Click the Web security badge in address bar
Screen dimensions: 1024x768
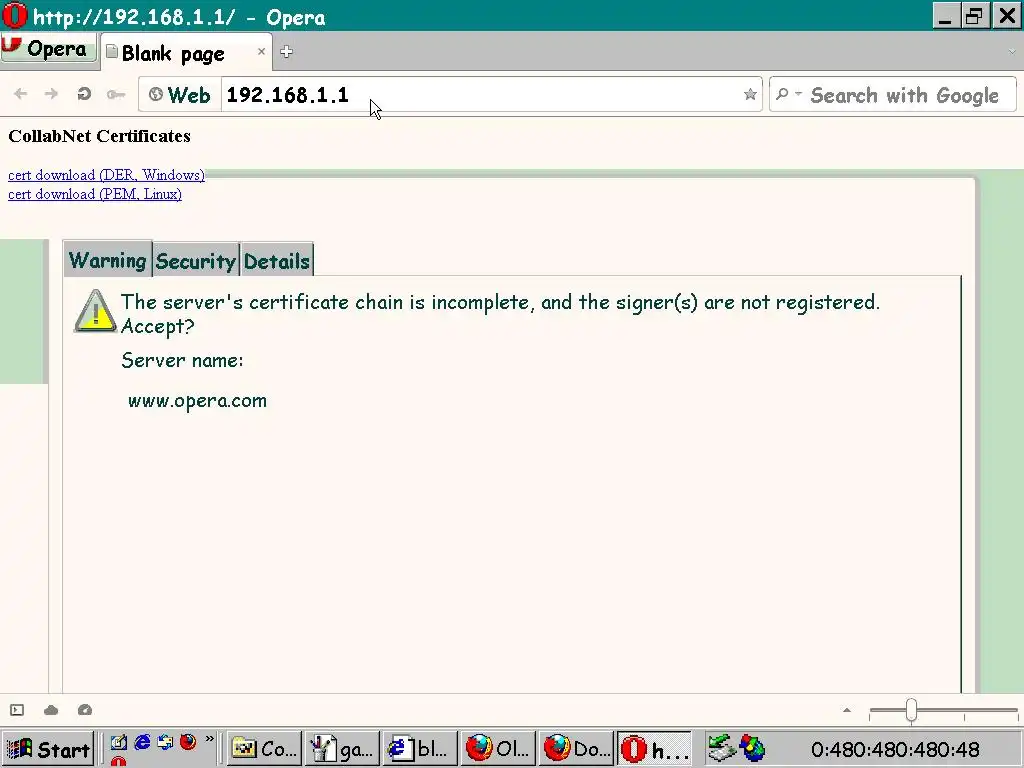(180, 95)
